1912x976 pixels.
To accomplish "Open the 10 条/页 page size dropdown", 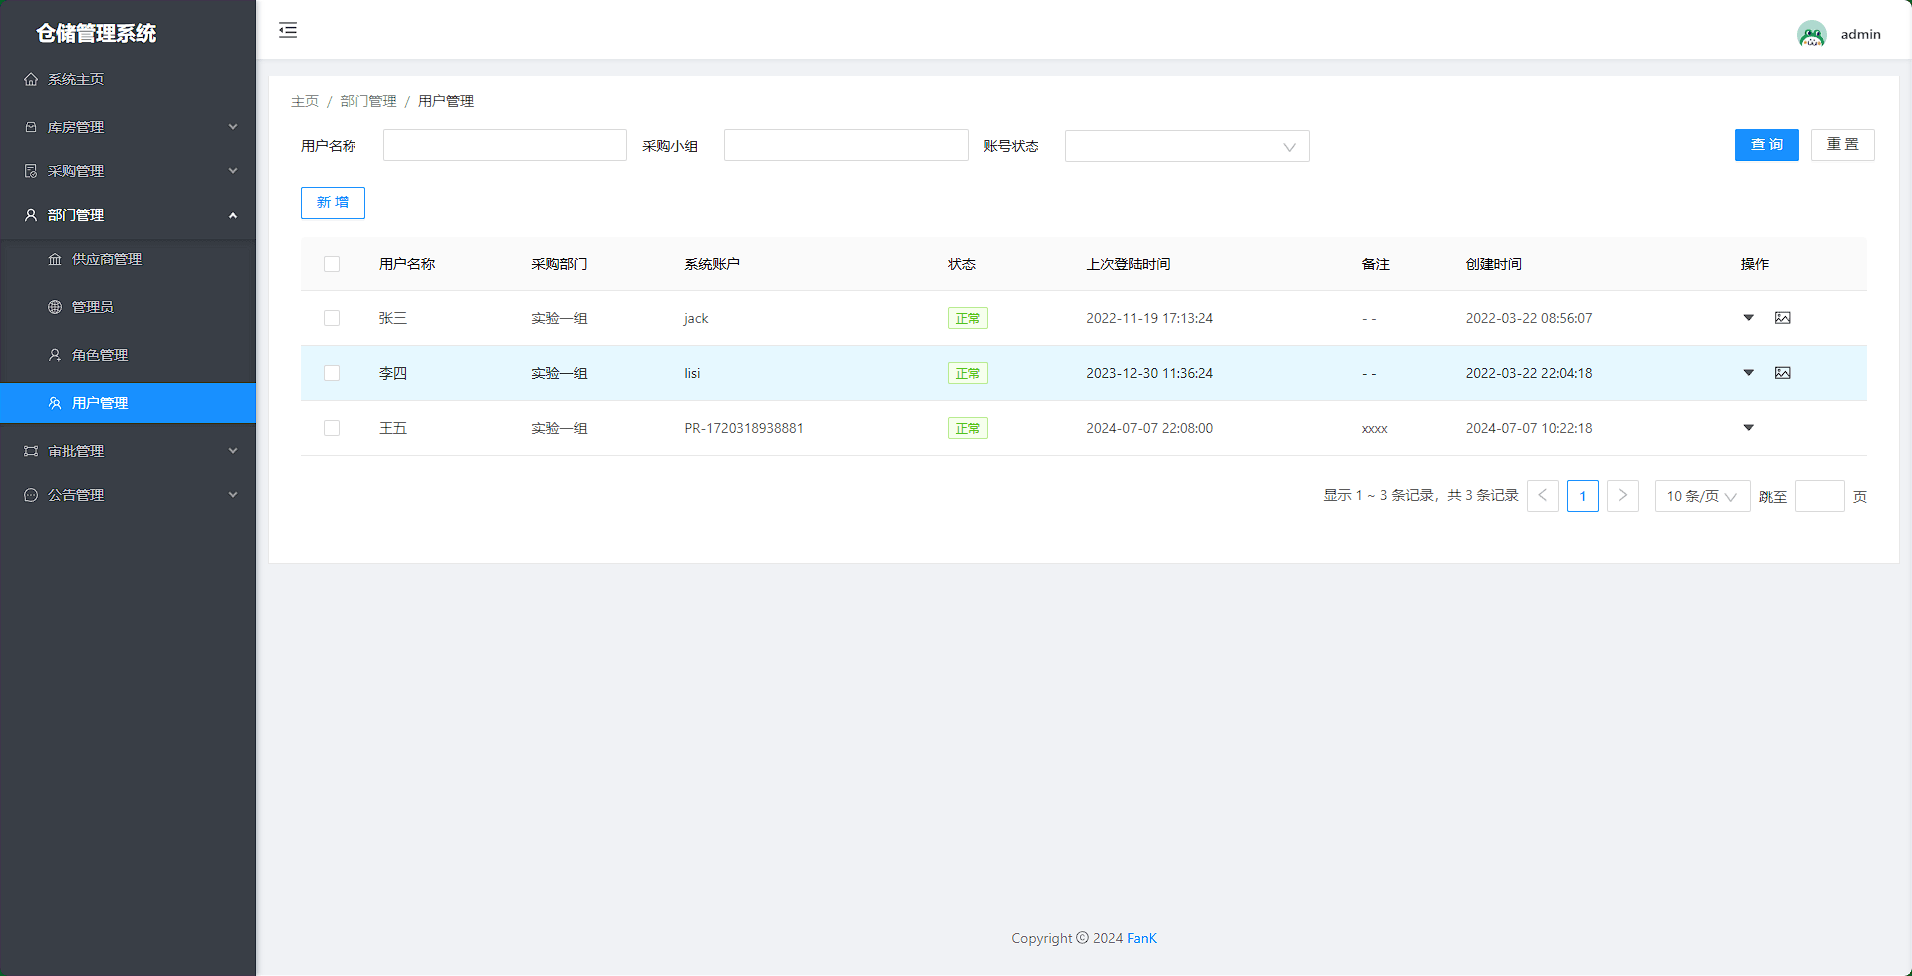I will tap(1701, 495).
